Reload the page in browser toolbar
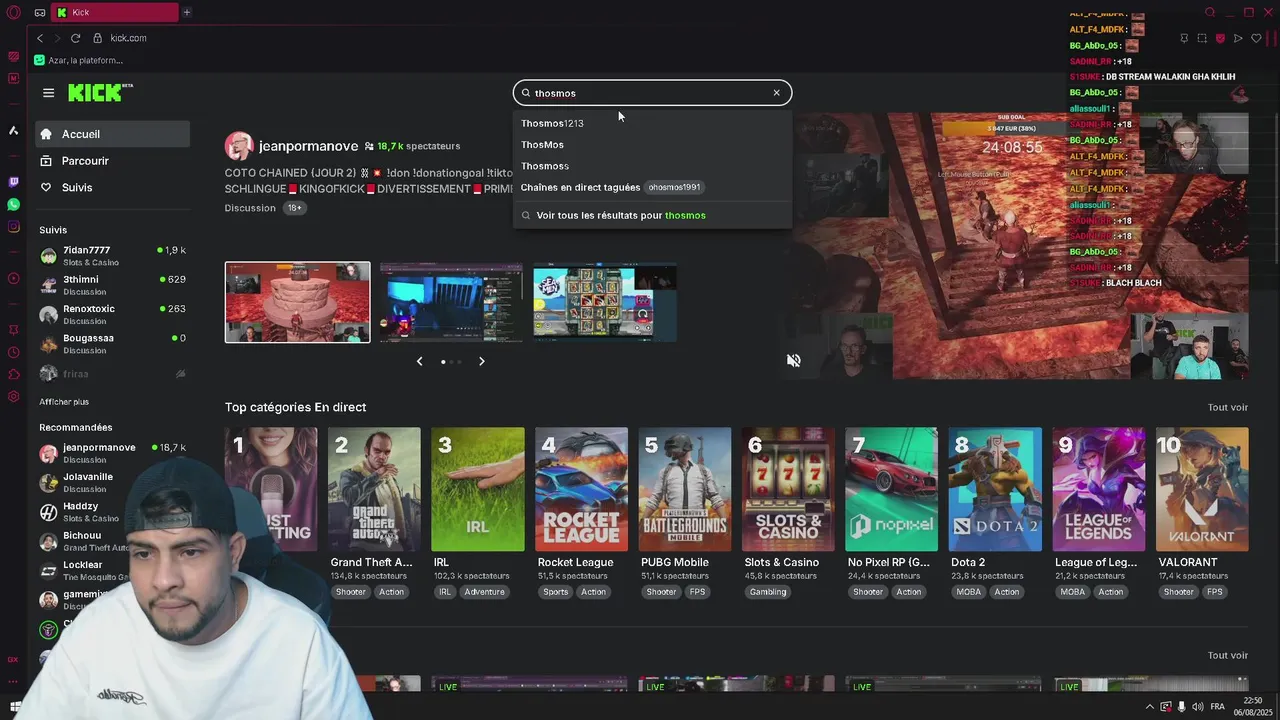 (75, 38)
